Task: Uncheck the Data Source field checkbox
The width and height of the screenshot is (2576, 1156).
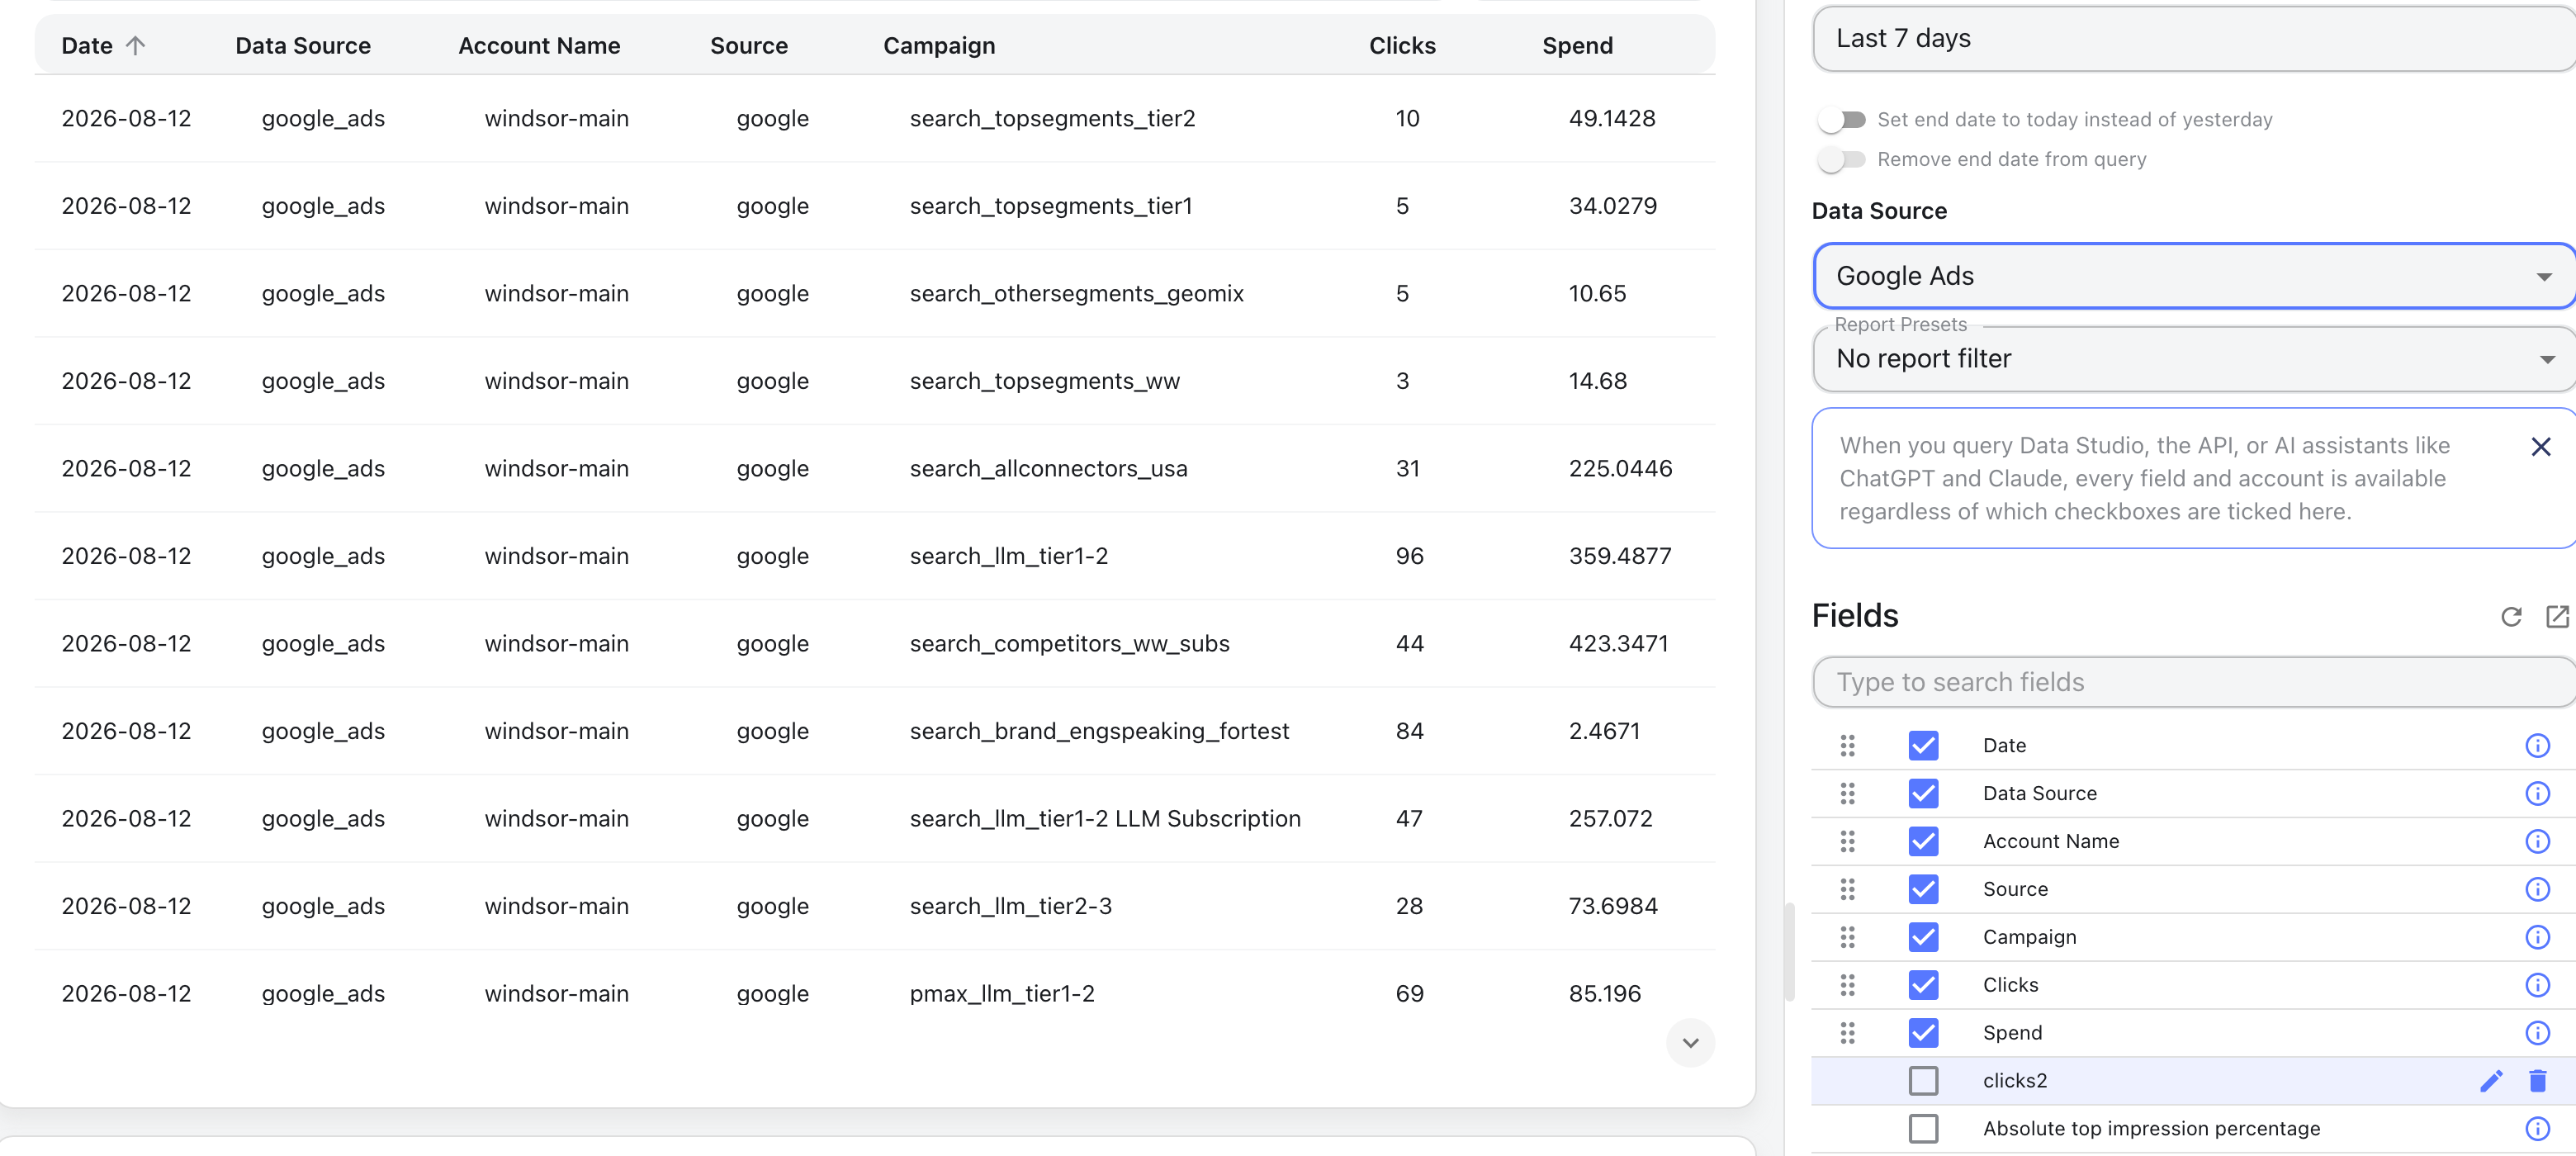Action: click(1923, 793)
